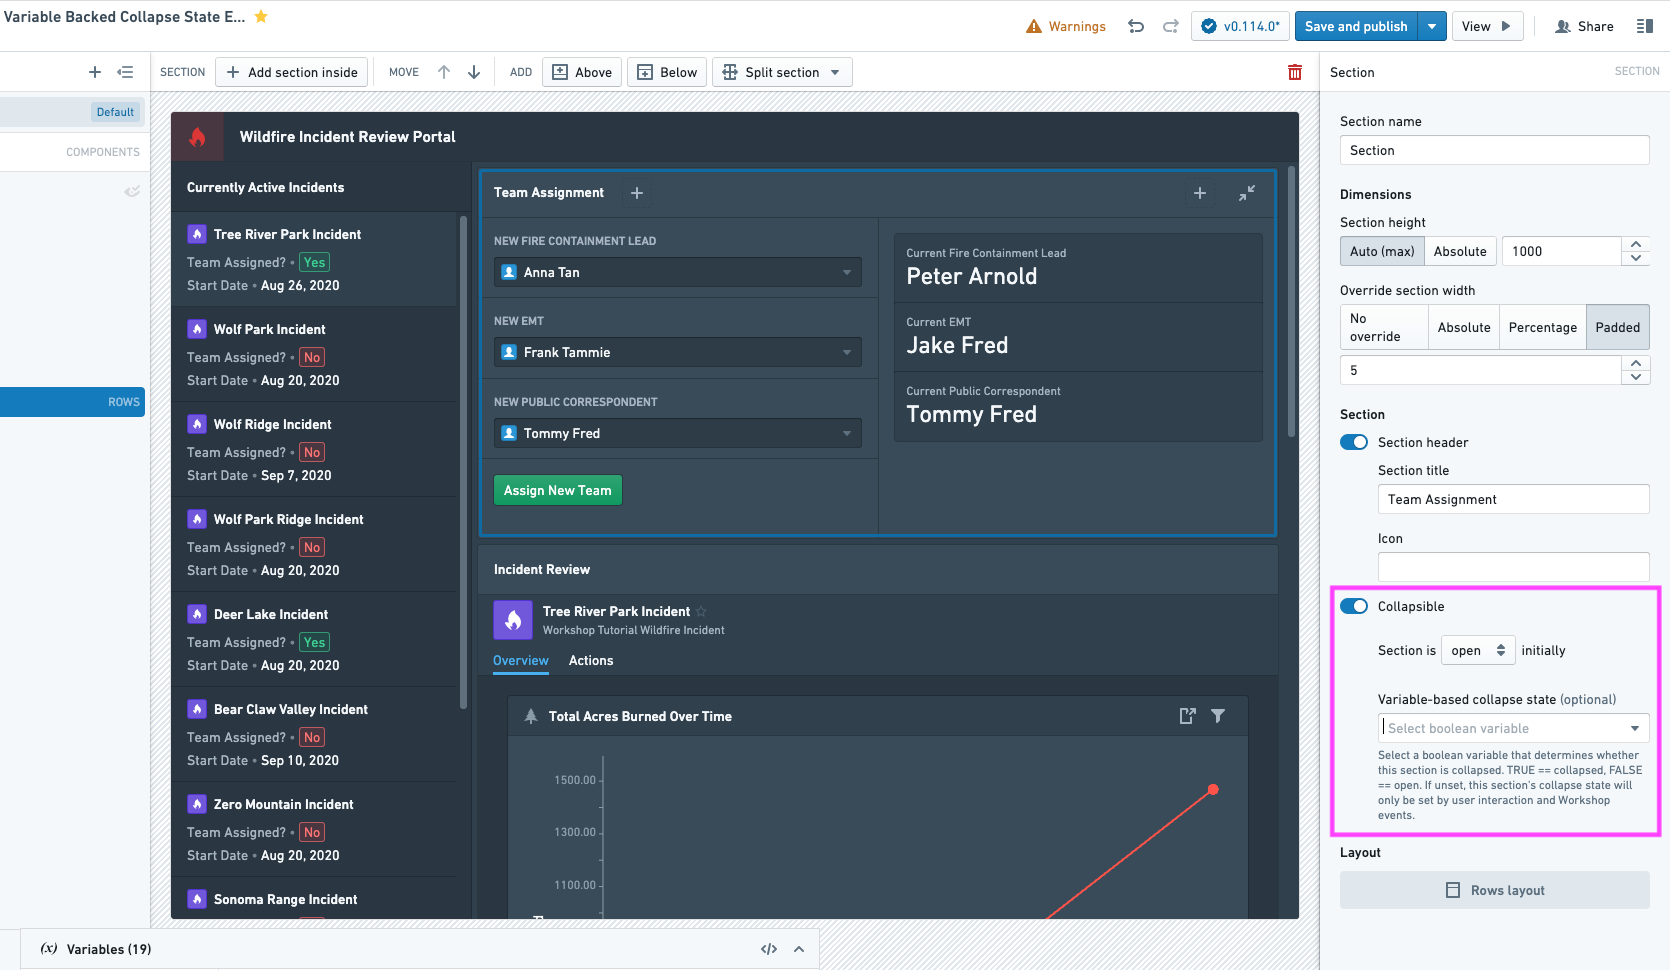Click Section title input field
This screenshot has height=970, width=1670.
(x=1513, y=499)
